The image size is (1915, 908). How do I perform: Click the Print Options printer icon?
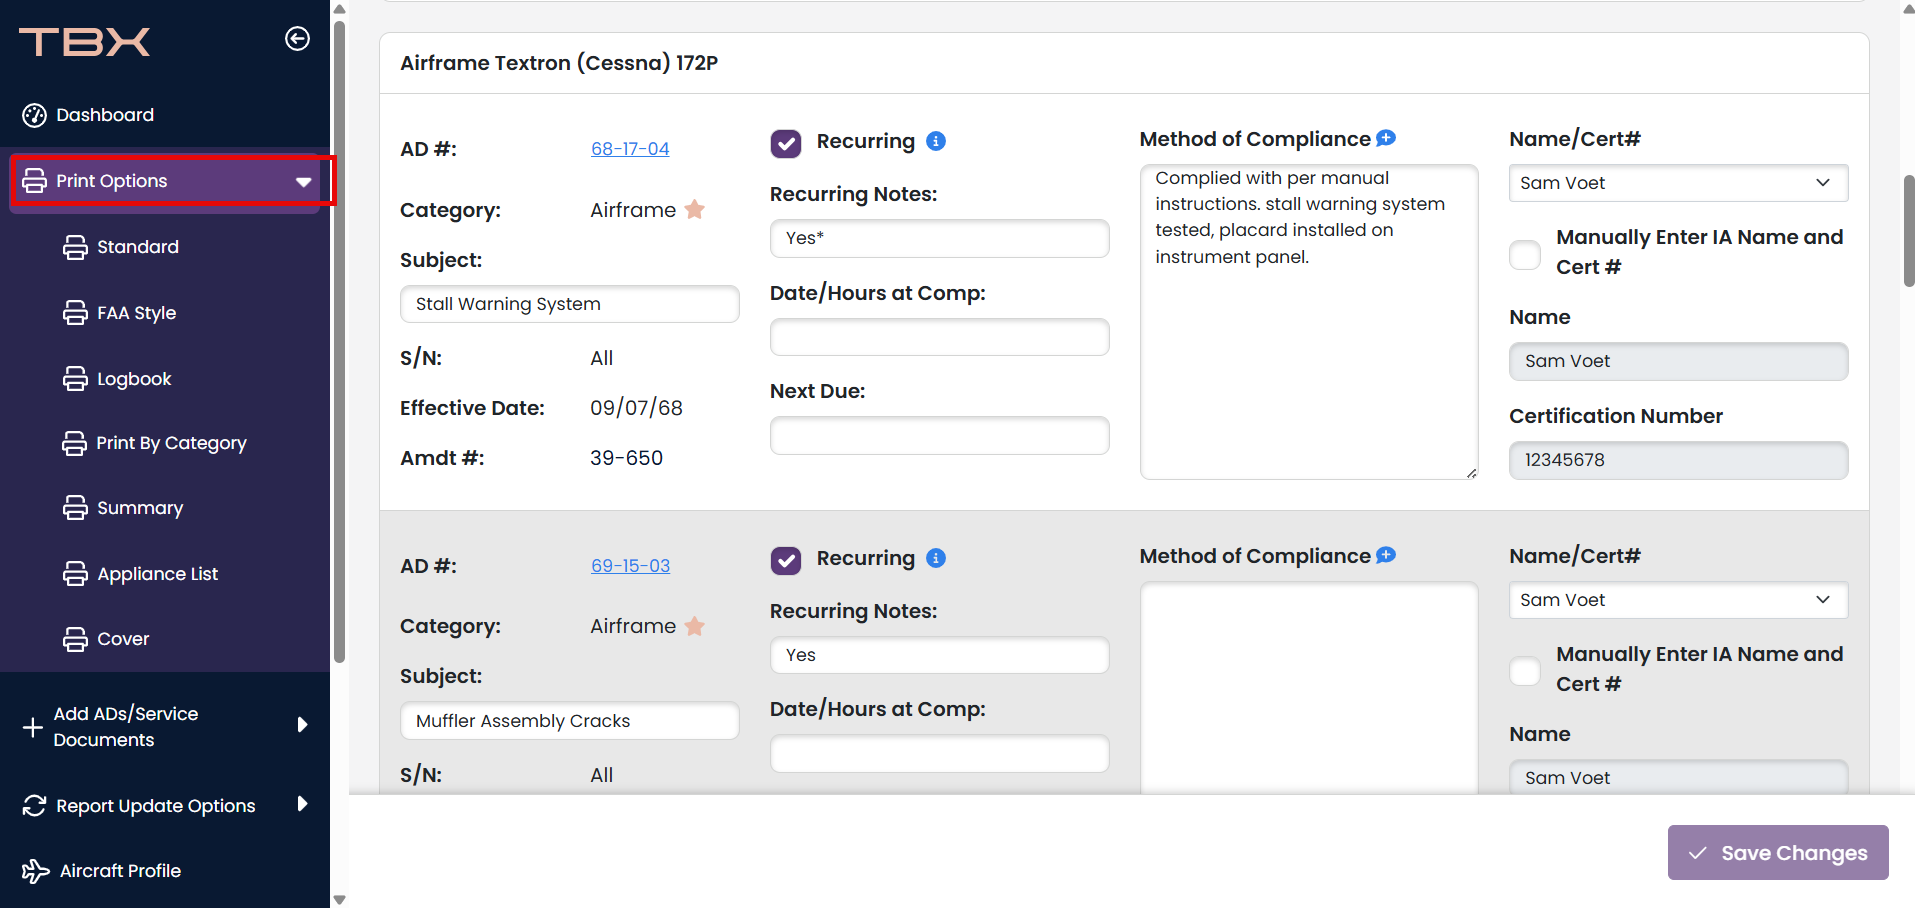(x=35, y=181)
